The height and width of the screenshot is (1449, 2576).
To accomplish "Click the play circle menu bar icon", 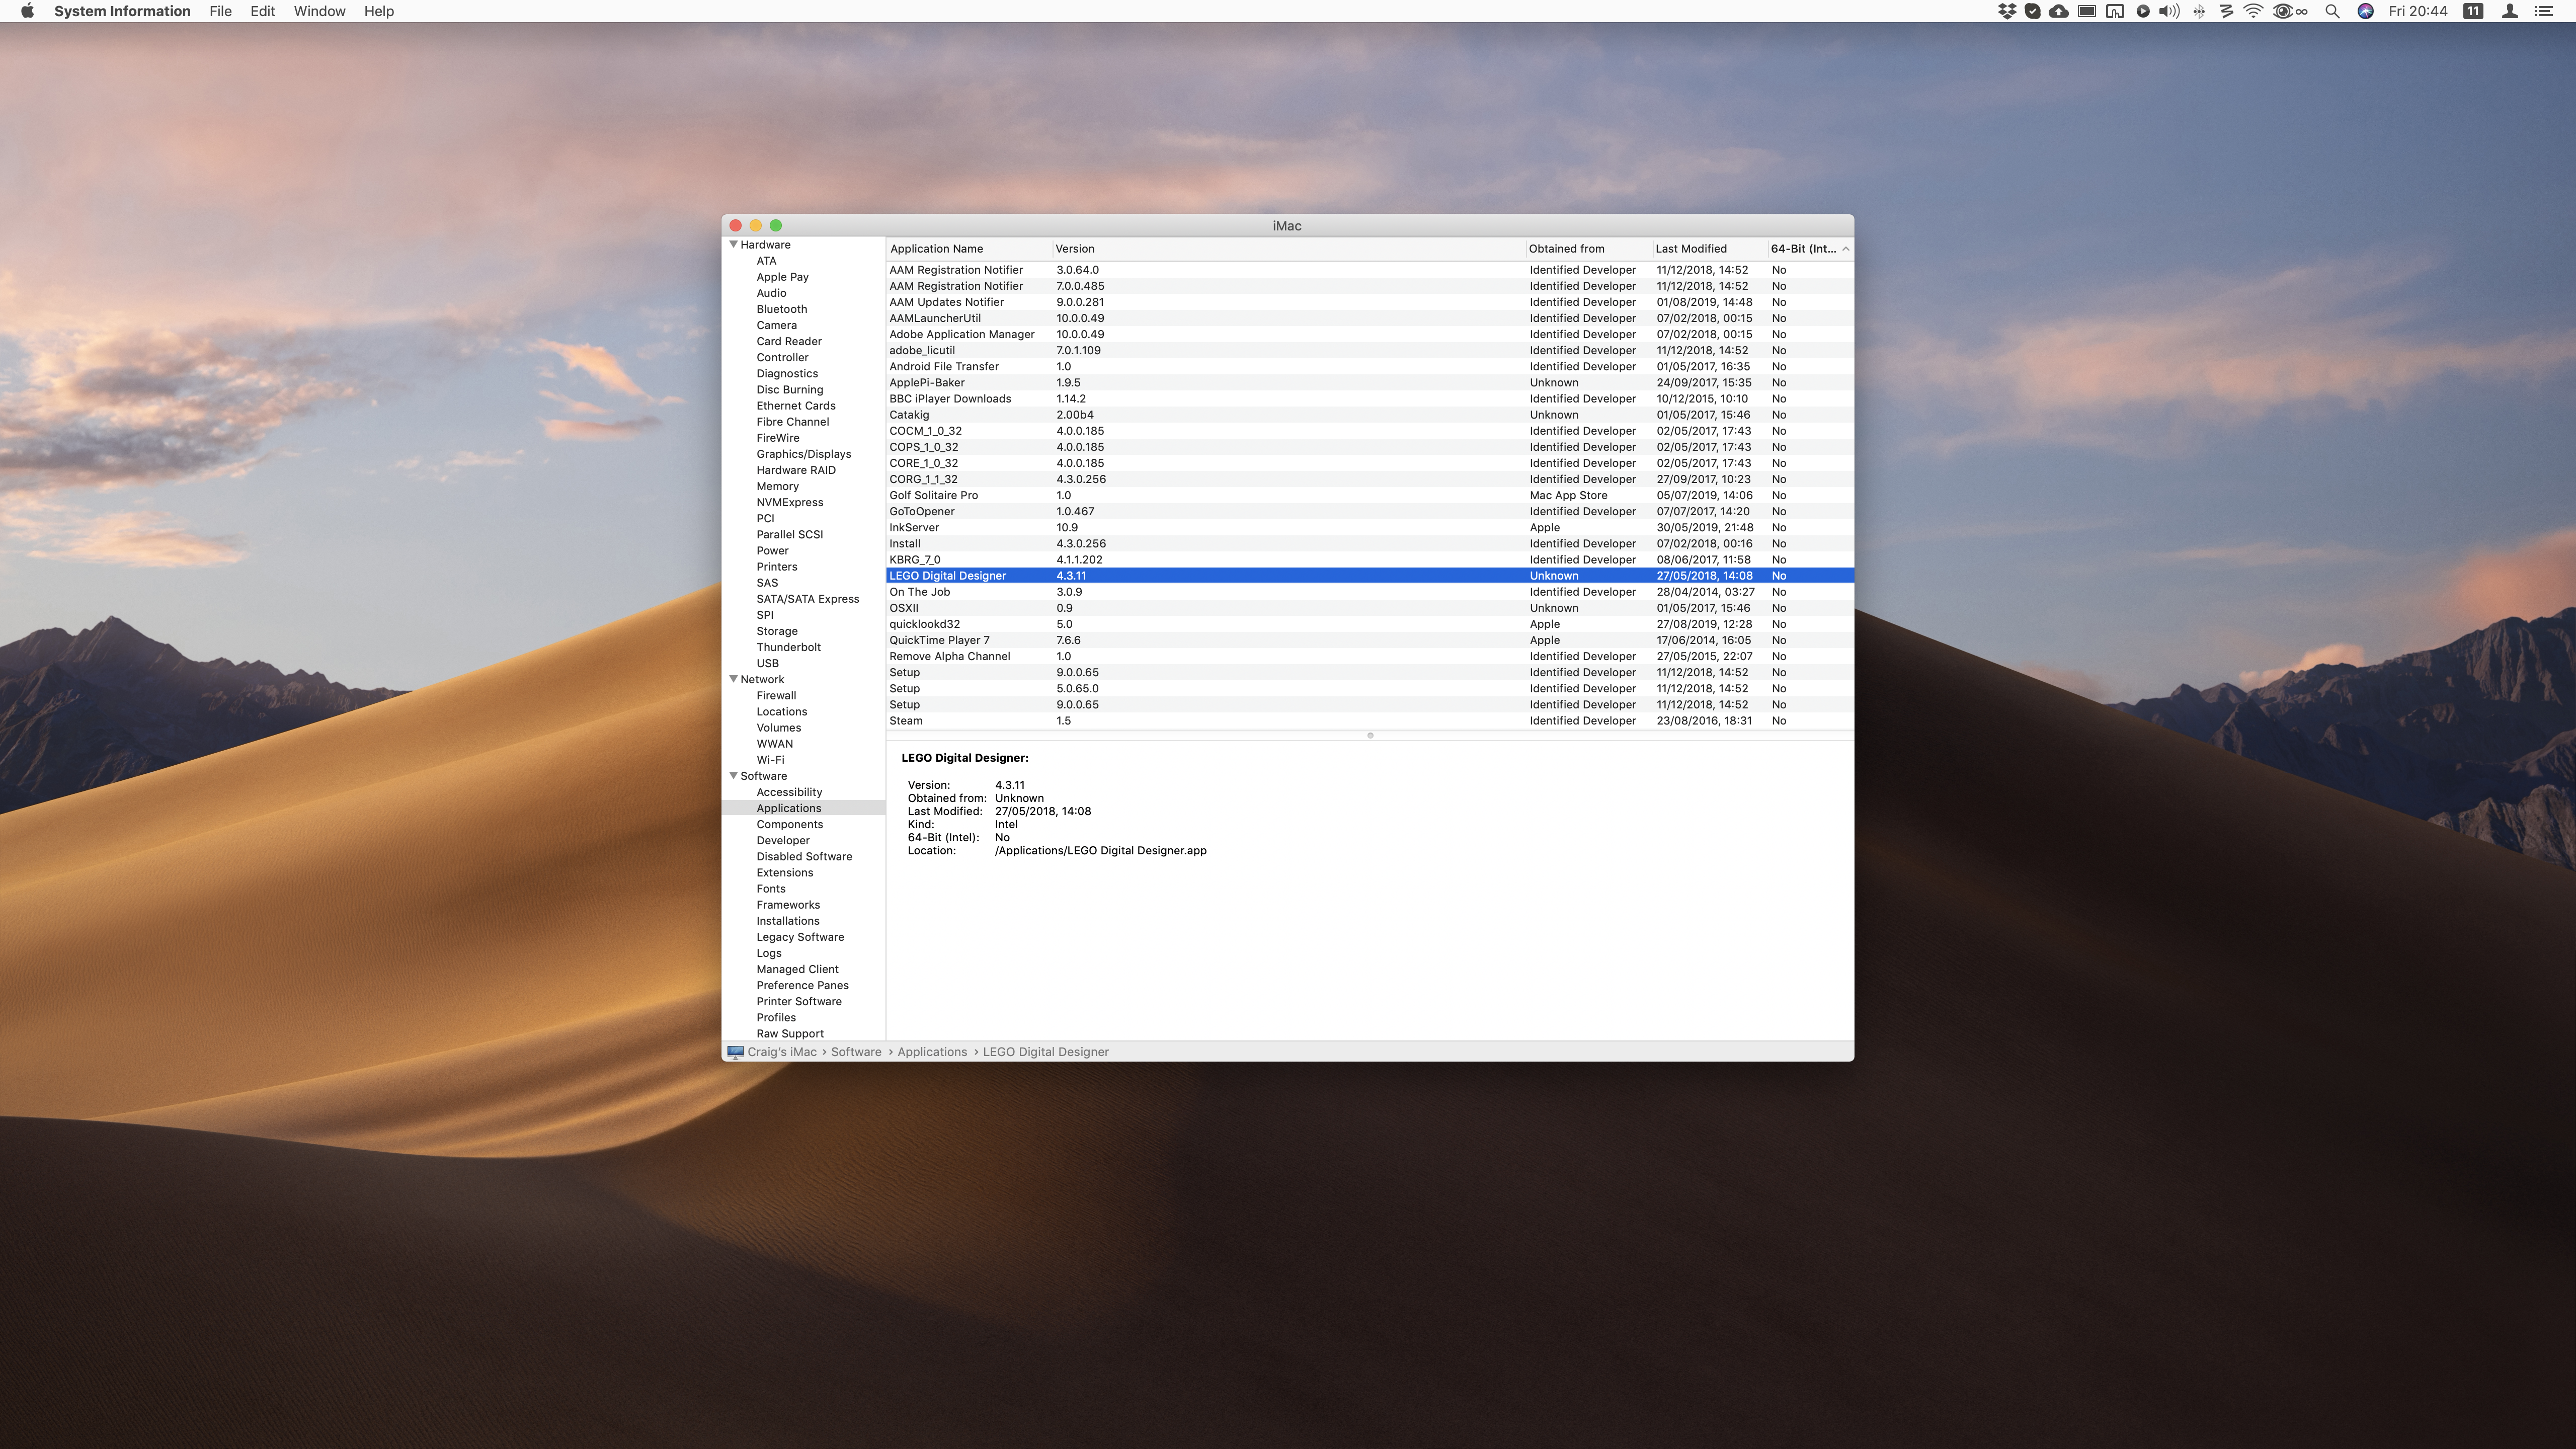I will pyautogui.click(x=2143, y=11).
